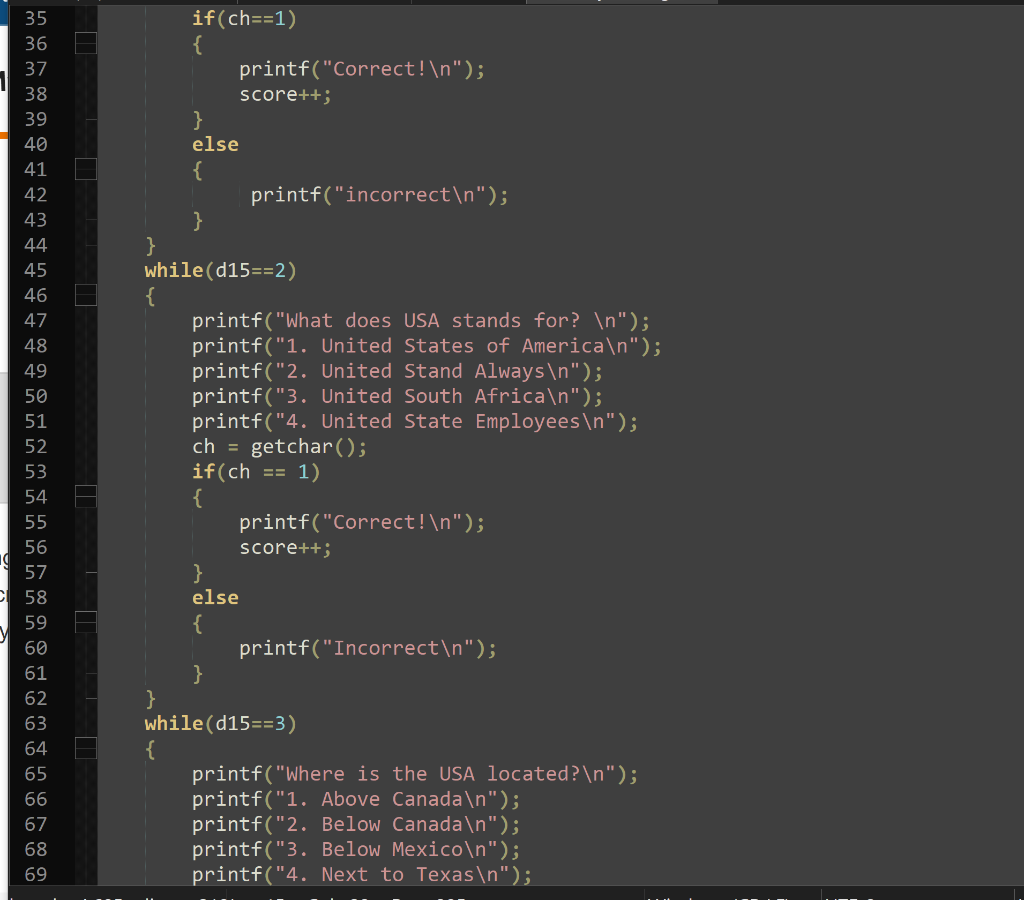
Task: Collapse the code block at line 36
Action: [86, 43]
